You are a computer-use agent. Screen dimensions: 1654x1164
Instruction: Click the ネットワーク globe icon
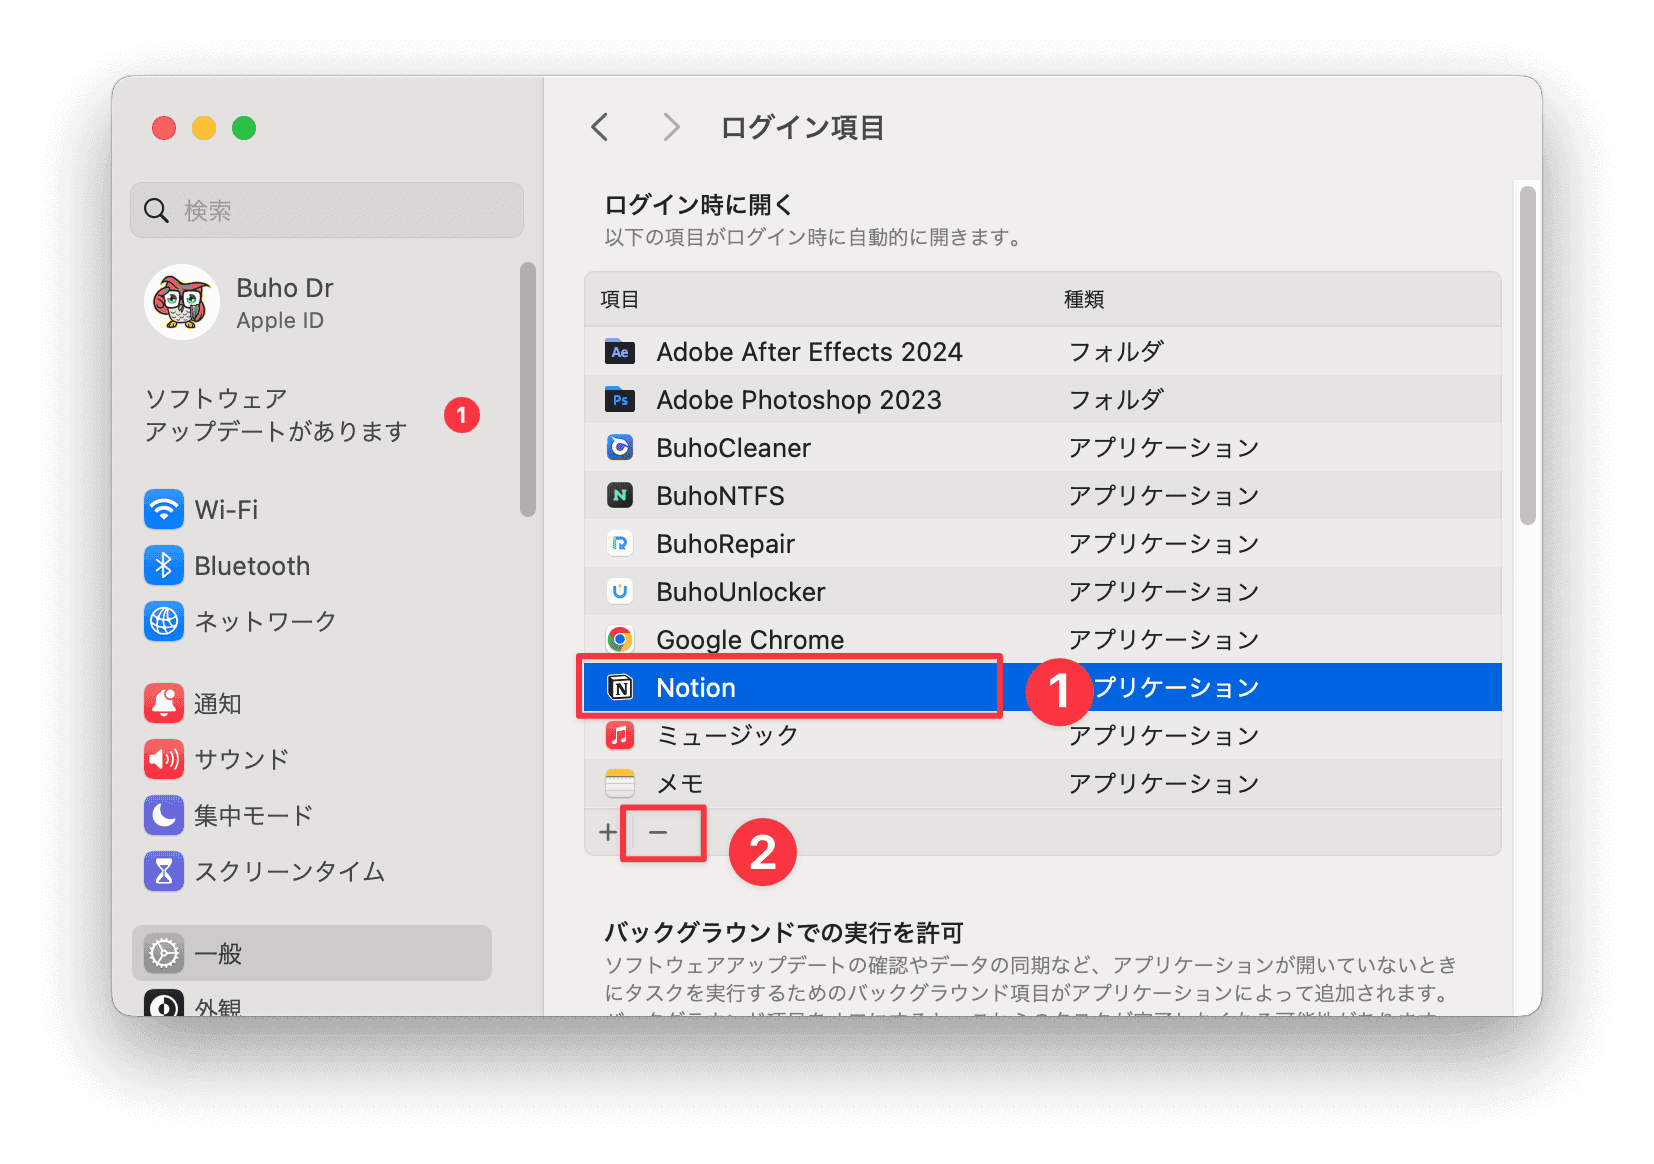click(x=164, y=621)
